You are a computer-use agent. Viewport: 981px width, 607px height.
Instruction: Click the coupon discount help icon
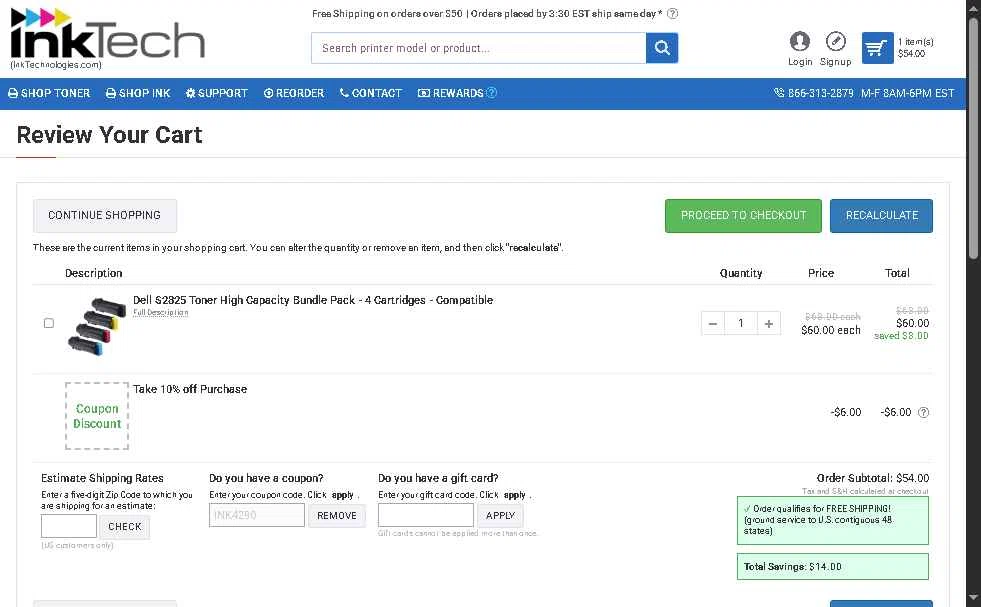pos(923,412)
